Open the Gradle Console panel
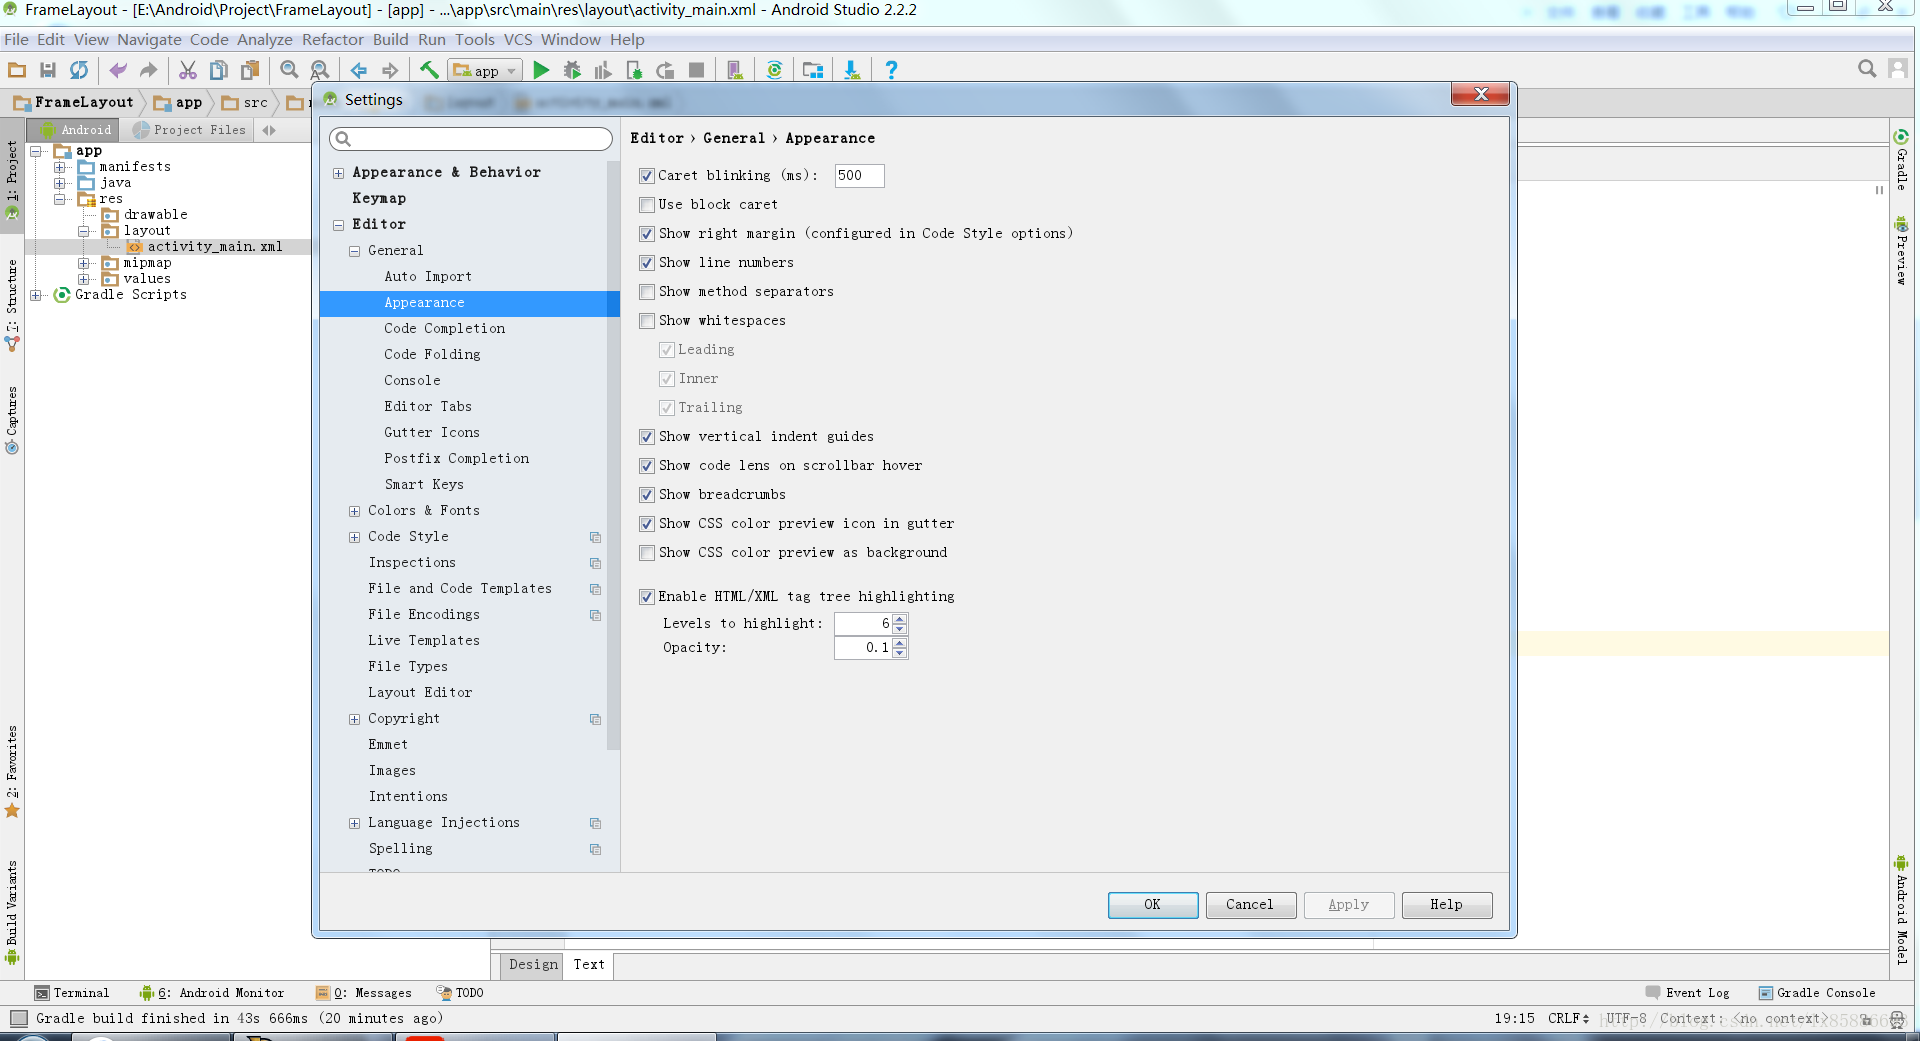 tap(1817, 993)
